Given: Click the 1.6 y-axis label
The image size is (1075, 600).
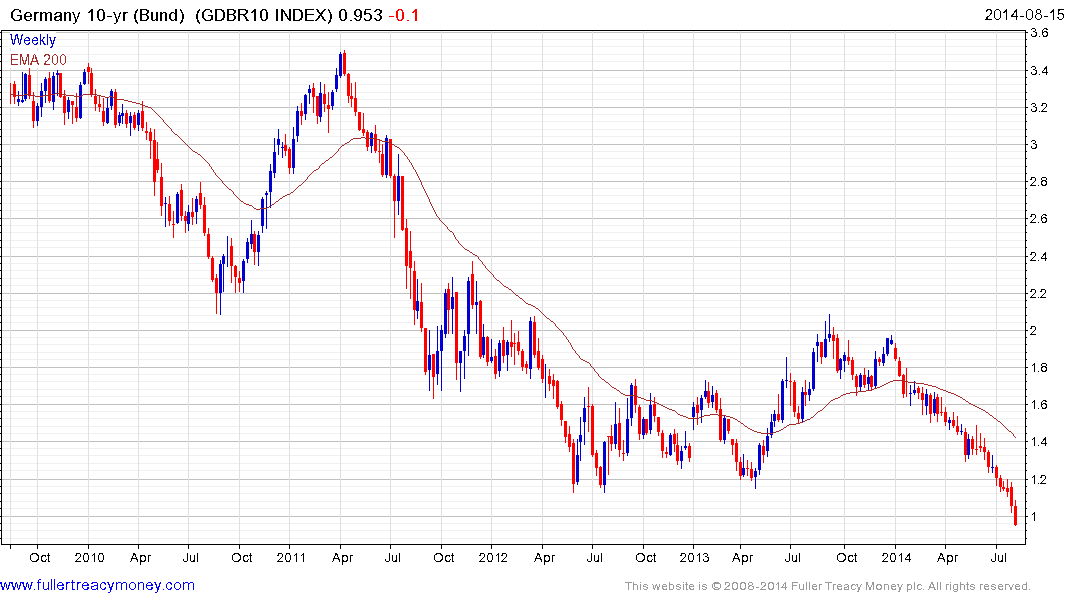Looking at the screenshot, I should [x=1039, y=405].
